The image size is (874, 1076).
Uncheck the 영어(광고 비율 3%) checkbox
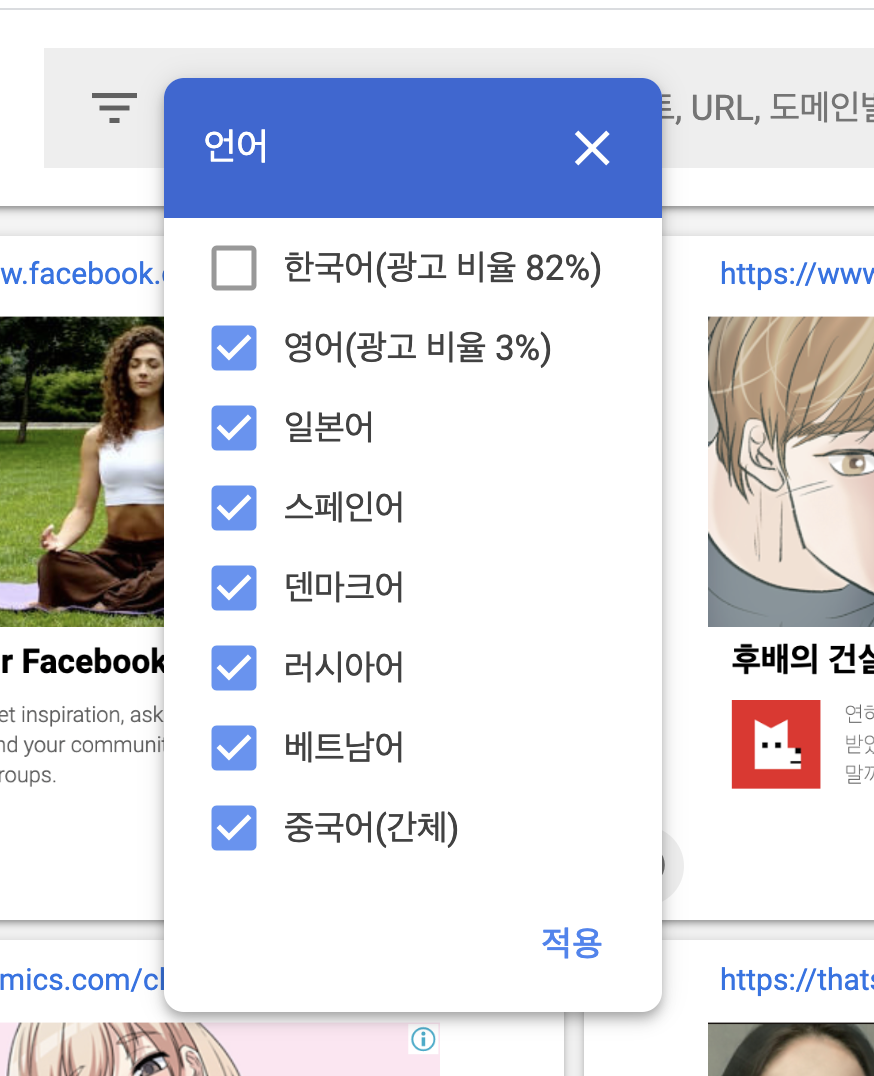234,348
